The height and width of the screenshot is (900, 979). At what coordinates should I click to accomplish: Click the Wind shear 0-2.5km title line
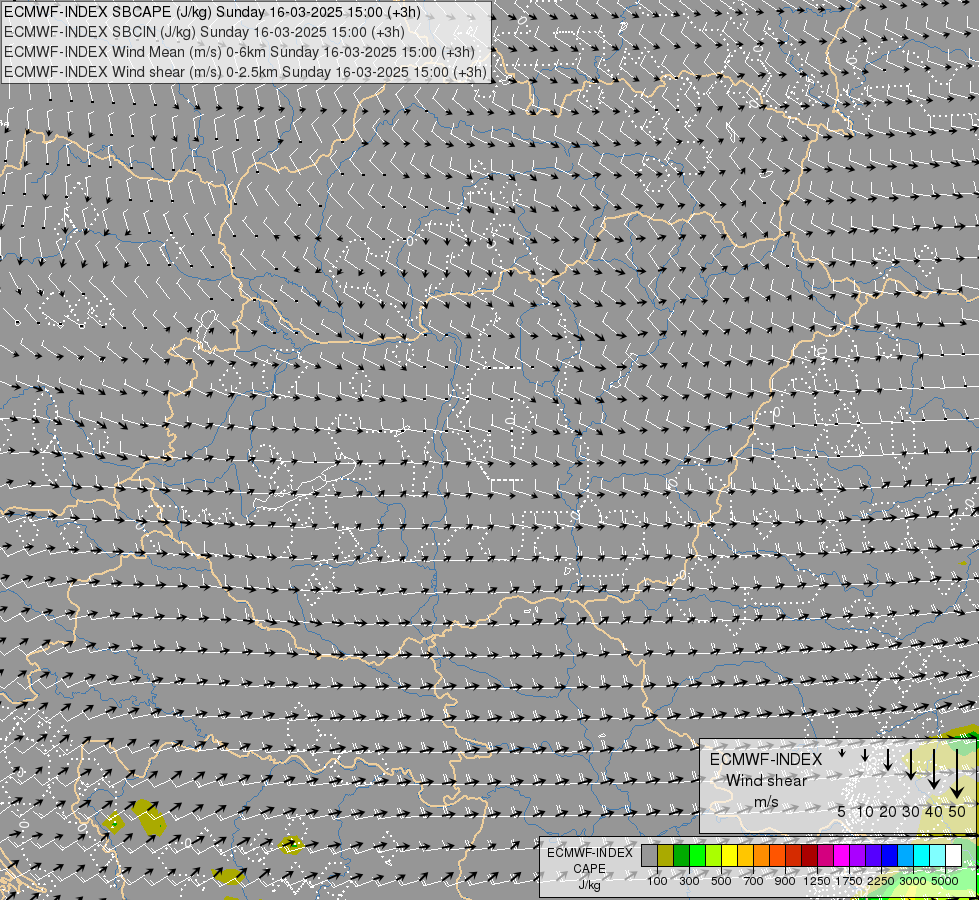pyautogui.click(x=245, y=72)
